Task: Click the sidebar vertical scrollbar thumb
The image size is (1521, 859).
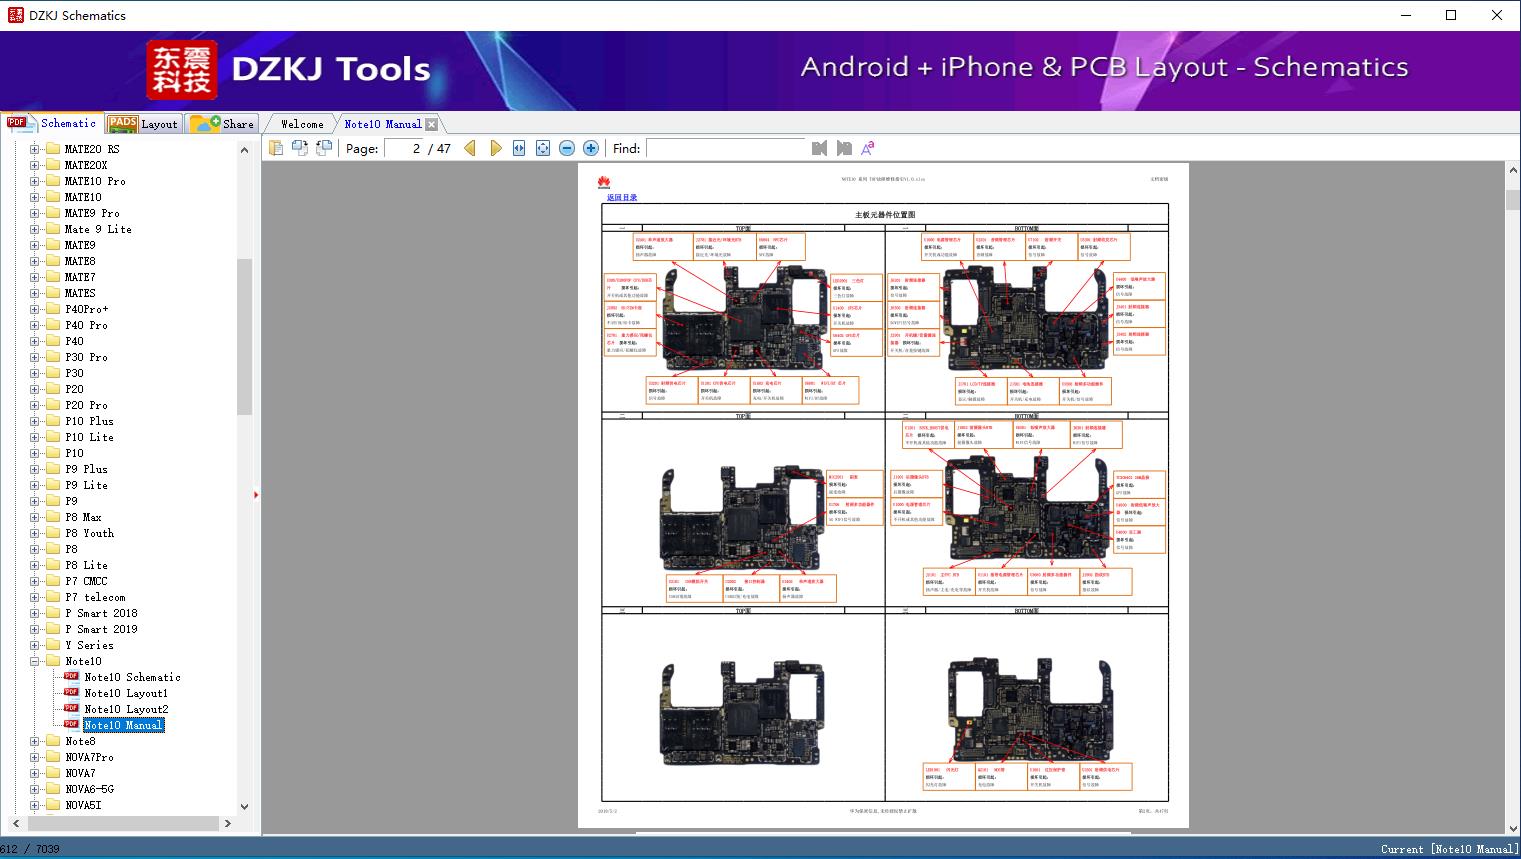Action: point(244,336)
